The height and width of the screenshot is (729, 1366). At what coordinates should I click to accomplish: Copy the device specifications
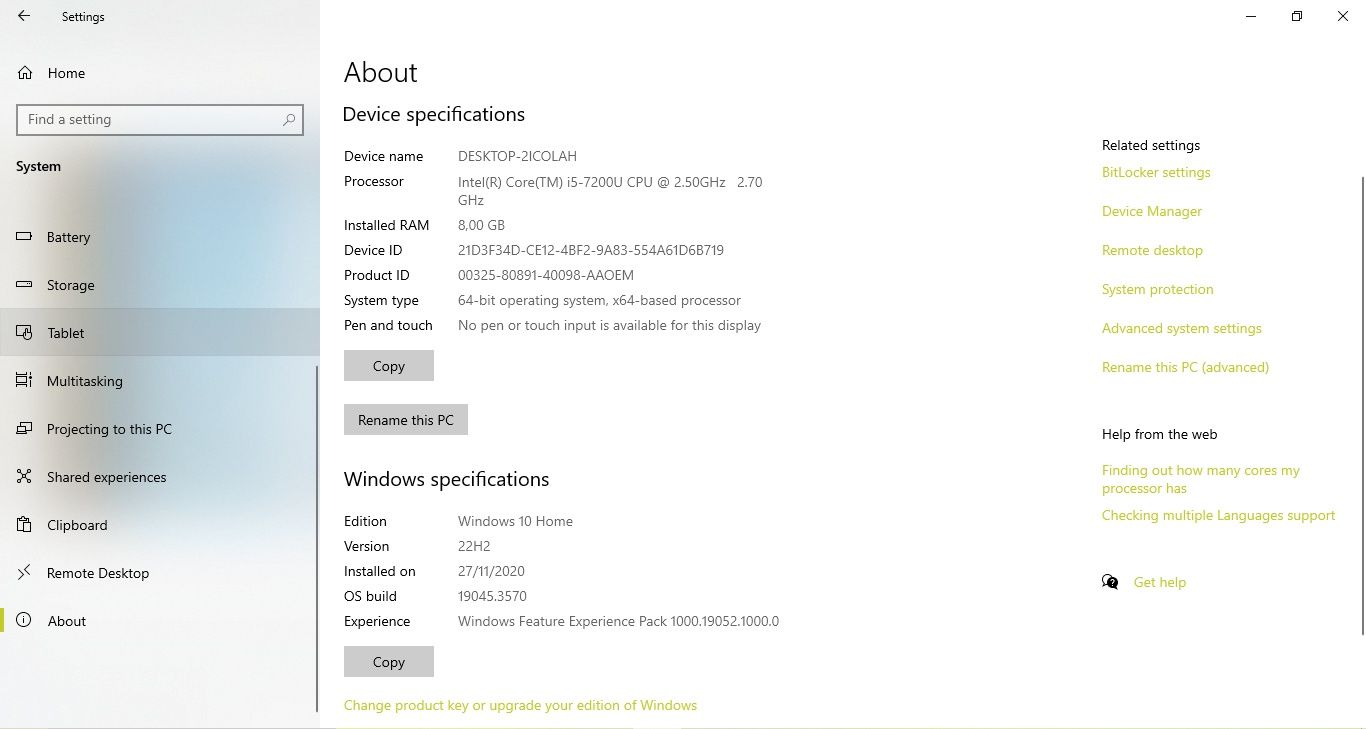pos(389,366)
